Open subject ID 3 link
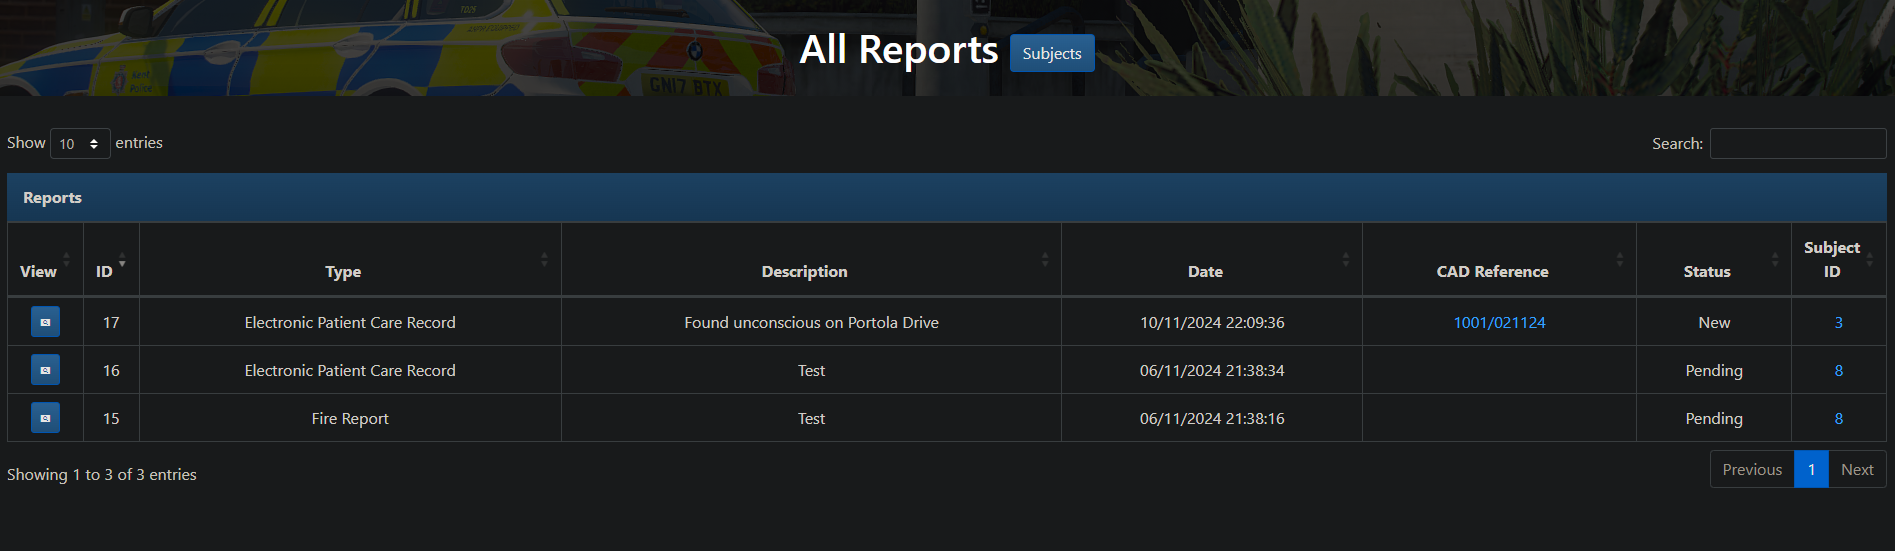Image resolution: width=1895 pixels, height=551 pixels. (1838, 322)
